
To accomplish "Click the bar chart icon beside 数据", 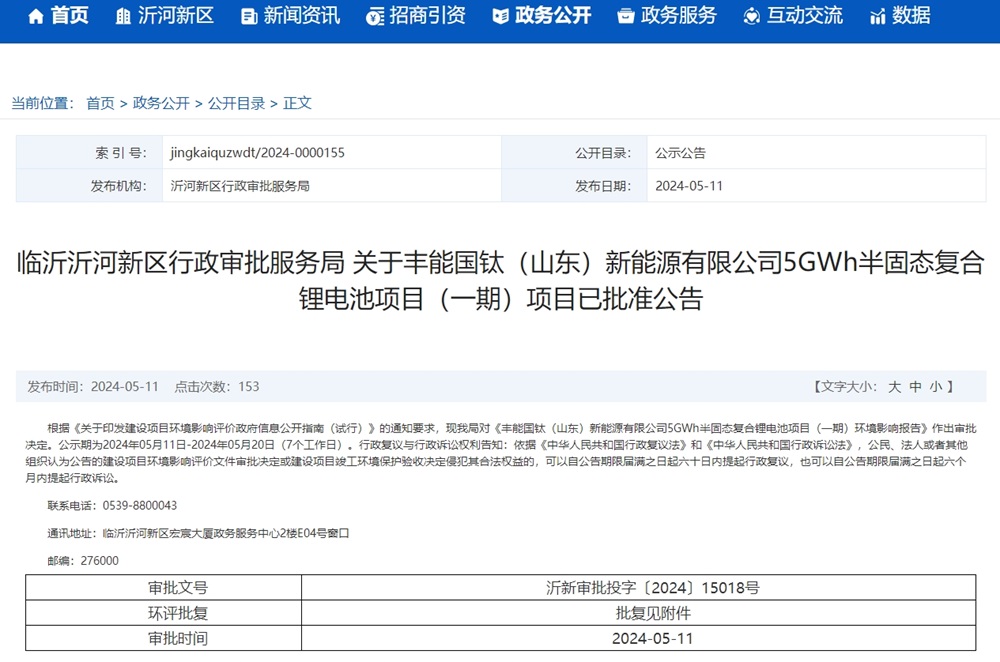I will coord(878,16).
